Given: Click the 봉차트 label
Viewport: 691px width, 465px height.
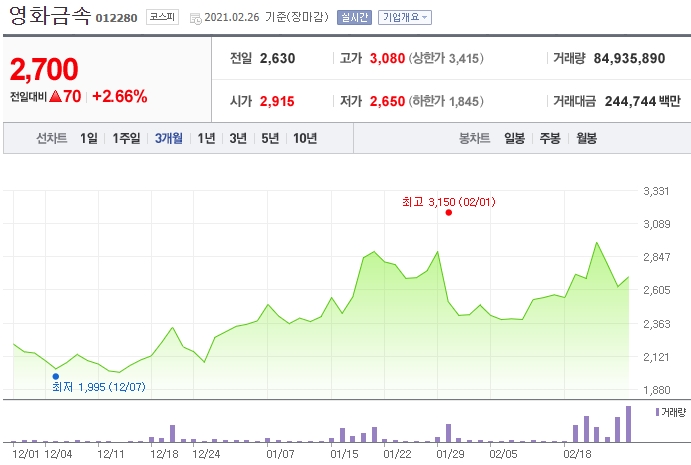Looking at the screenshot, I should click(x=474, y=138).
